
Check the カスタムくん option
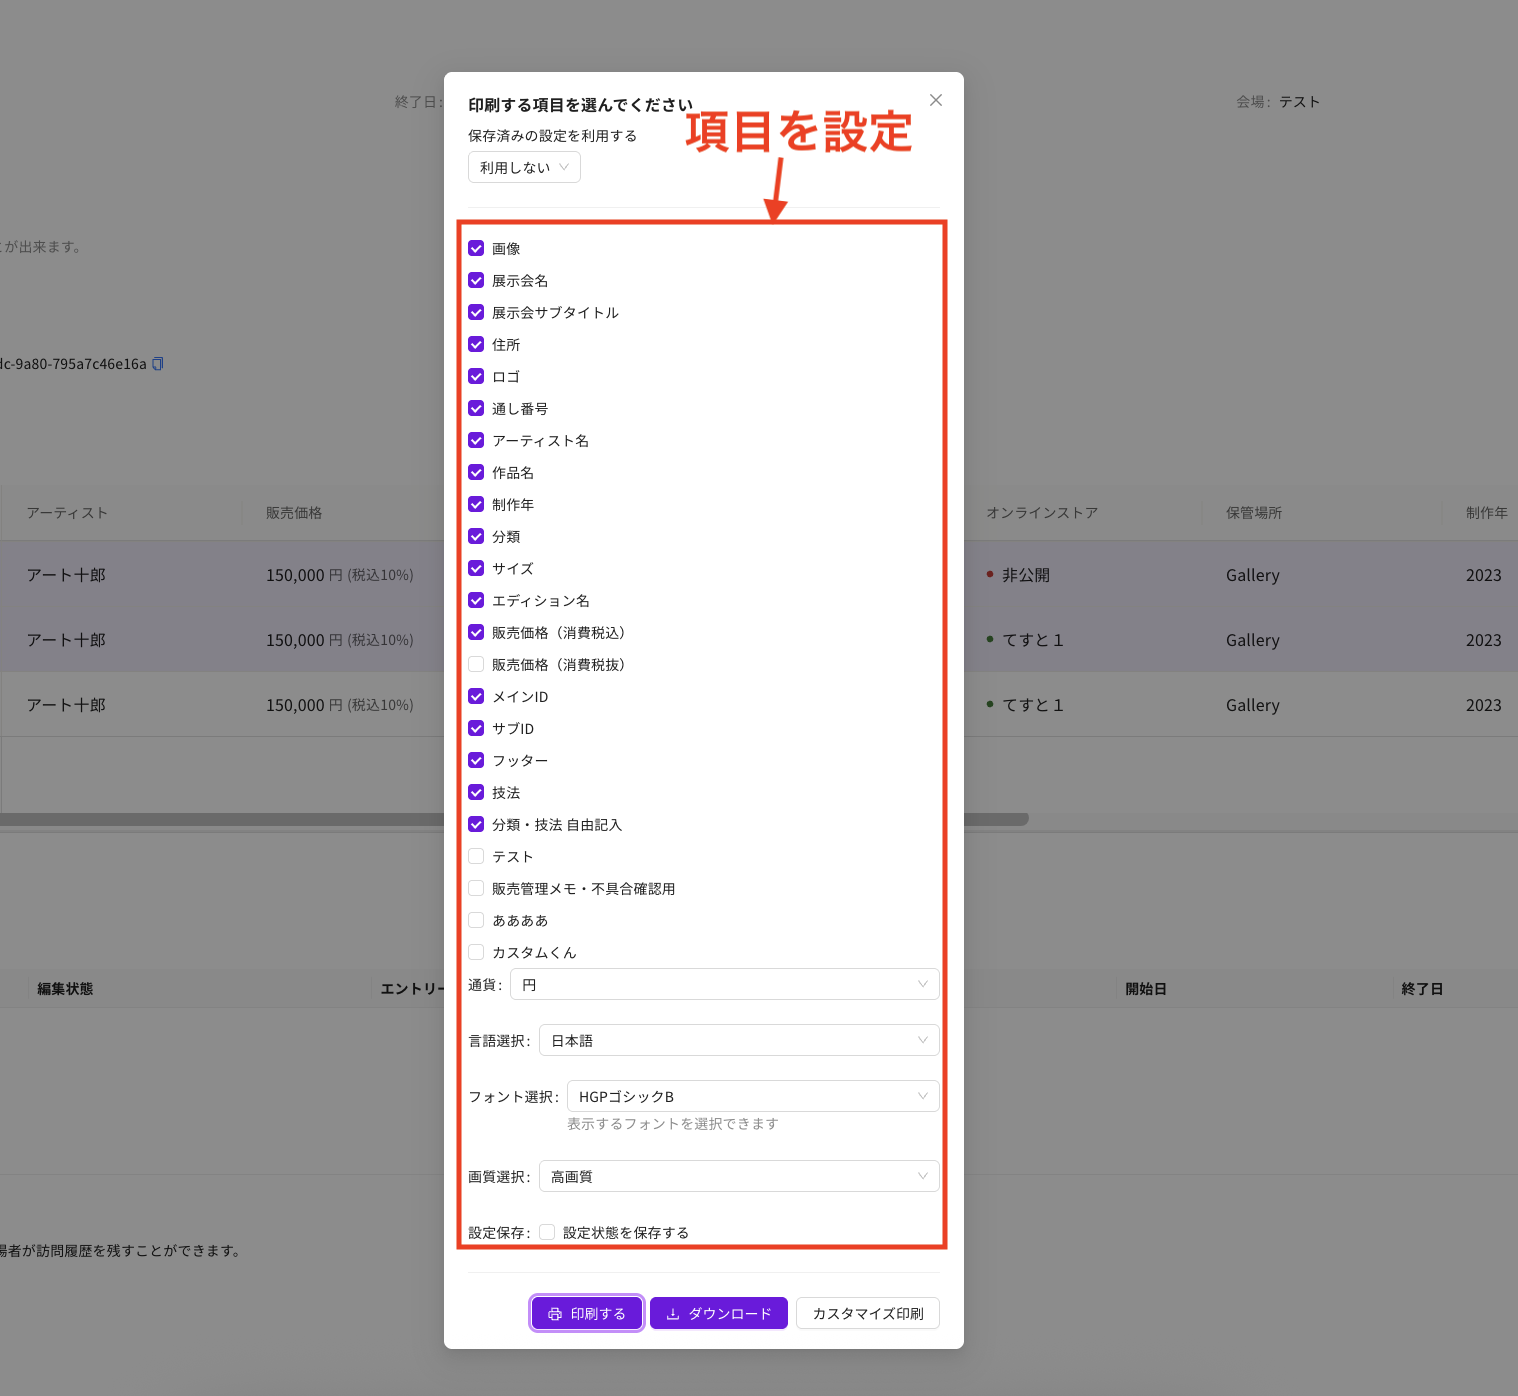[476, 952]
